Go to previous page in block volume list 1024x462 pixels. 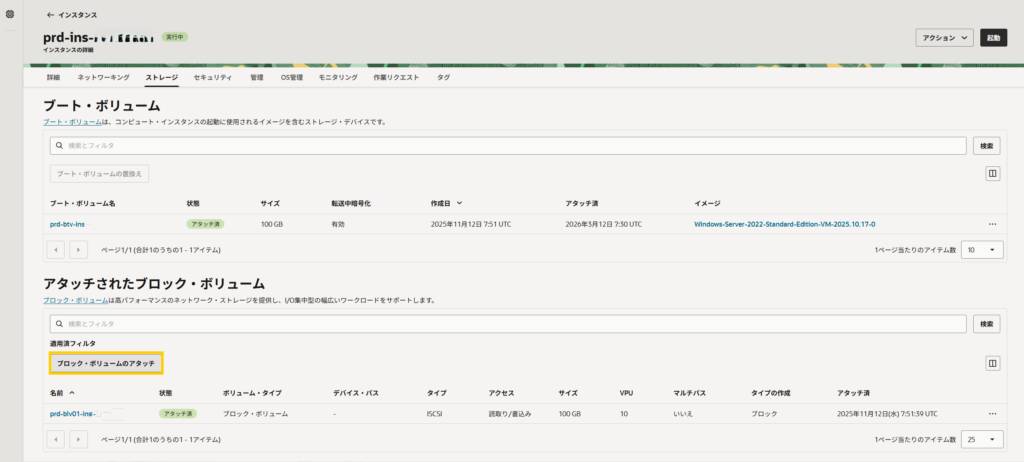coord(57,439)
